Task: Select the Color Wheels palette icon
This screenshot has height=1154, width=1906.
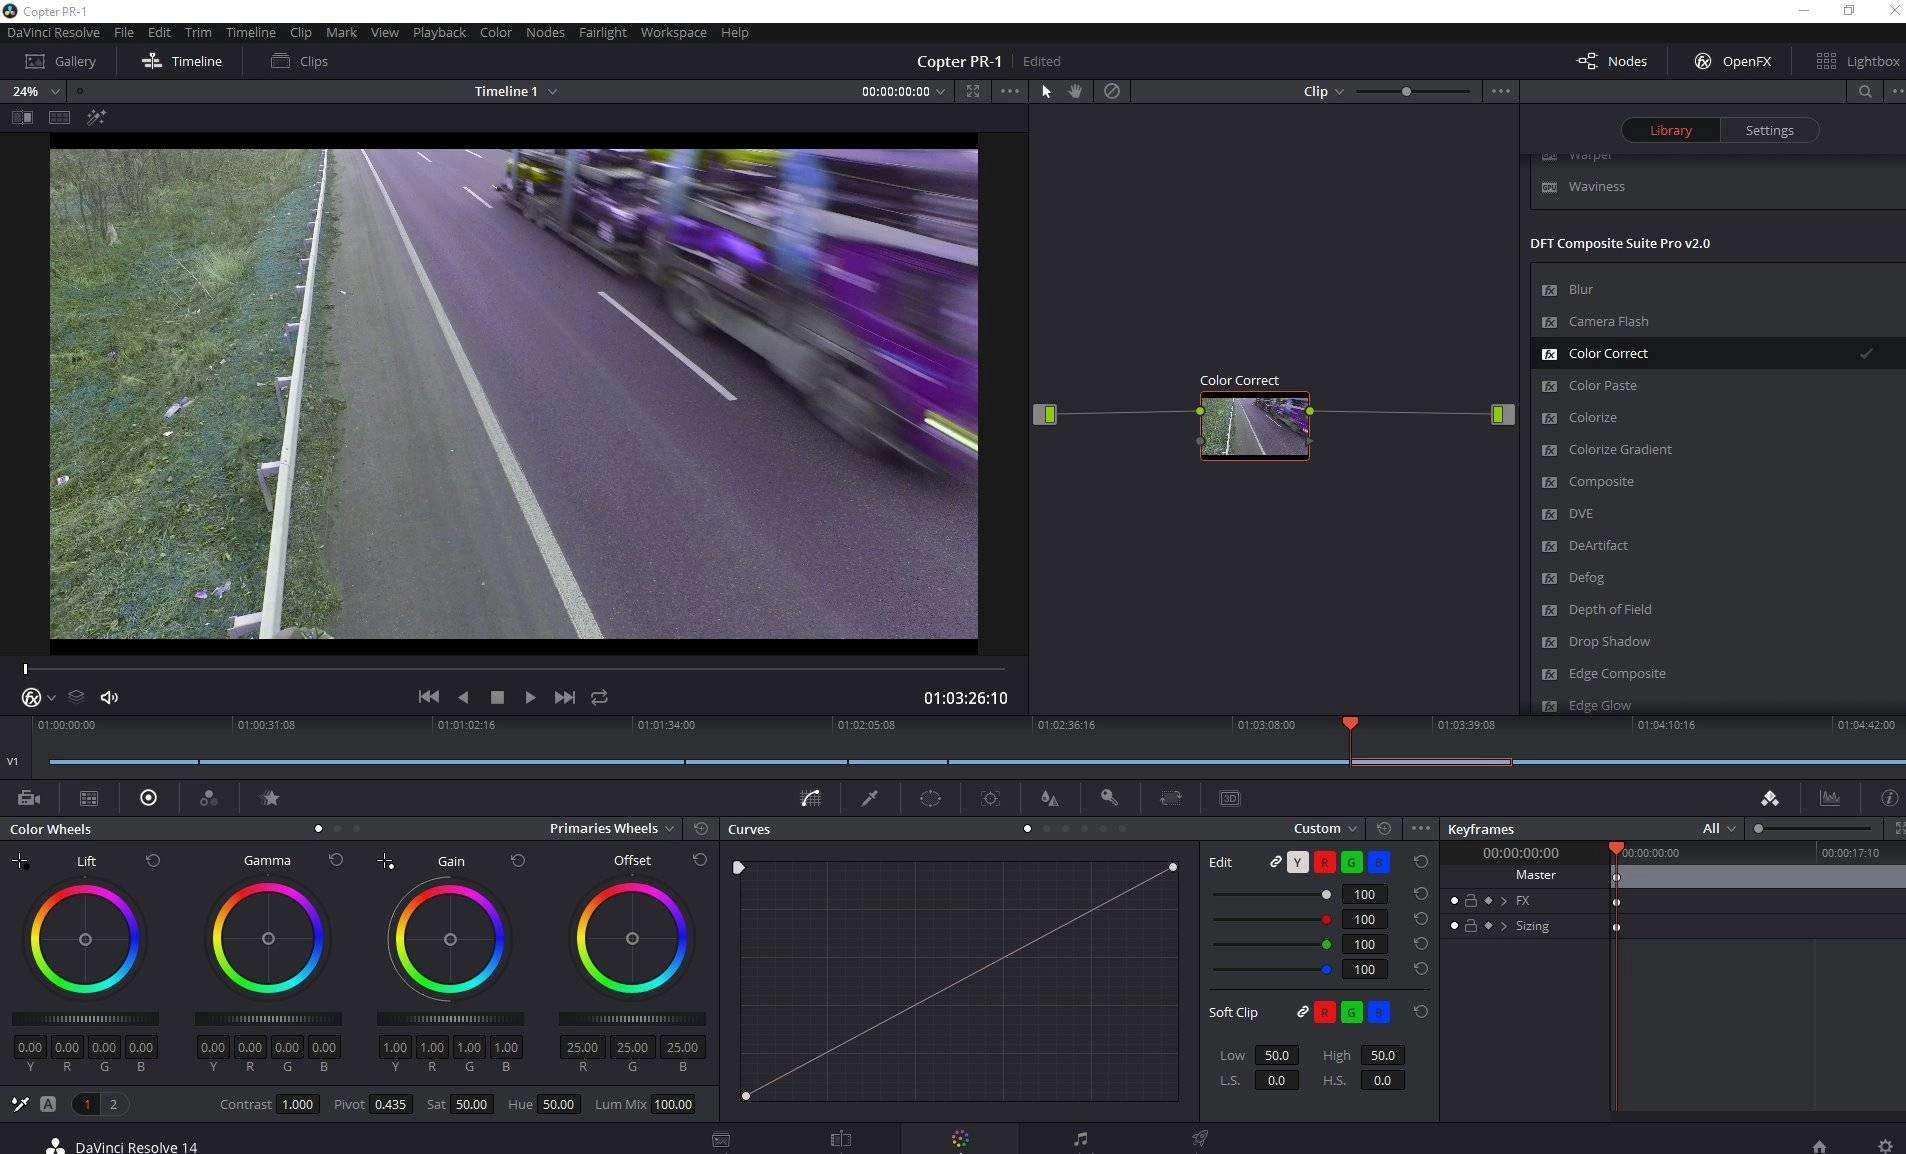Action: coord(149,798)
